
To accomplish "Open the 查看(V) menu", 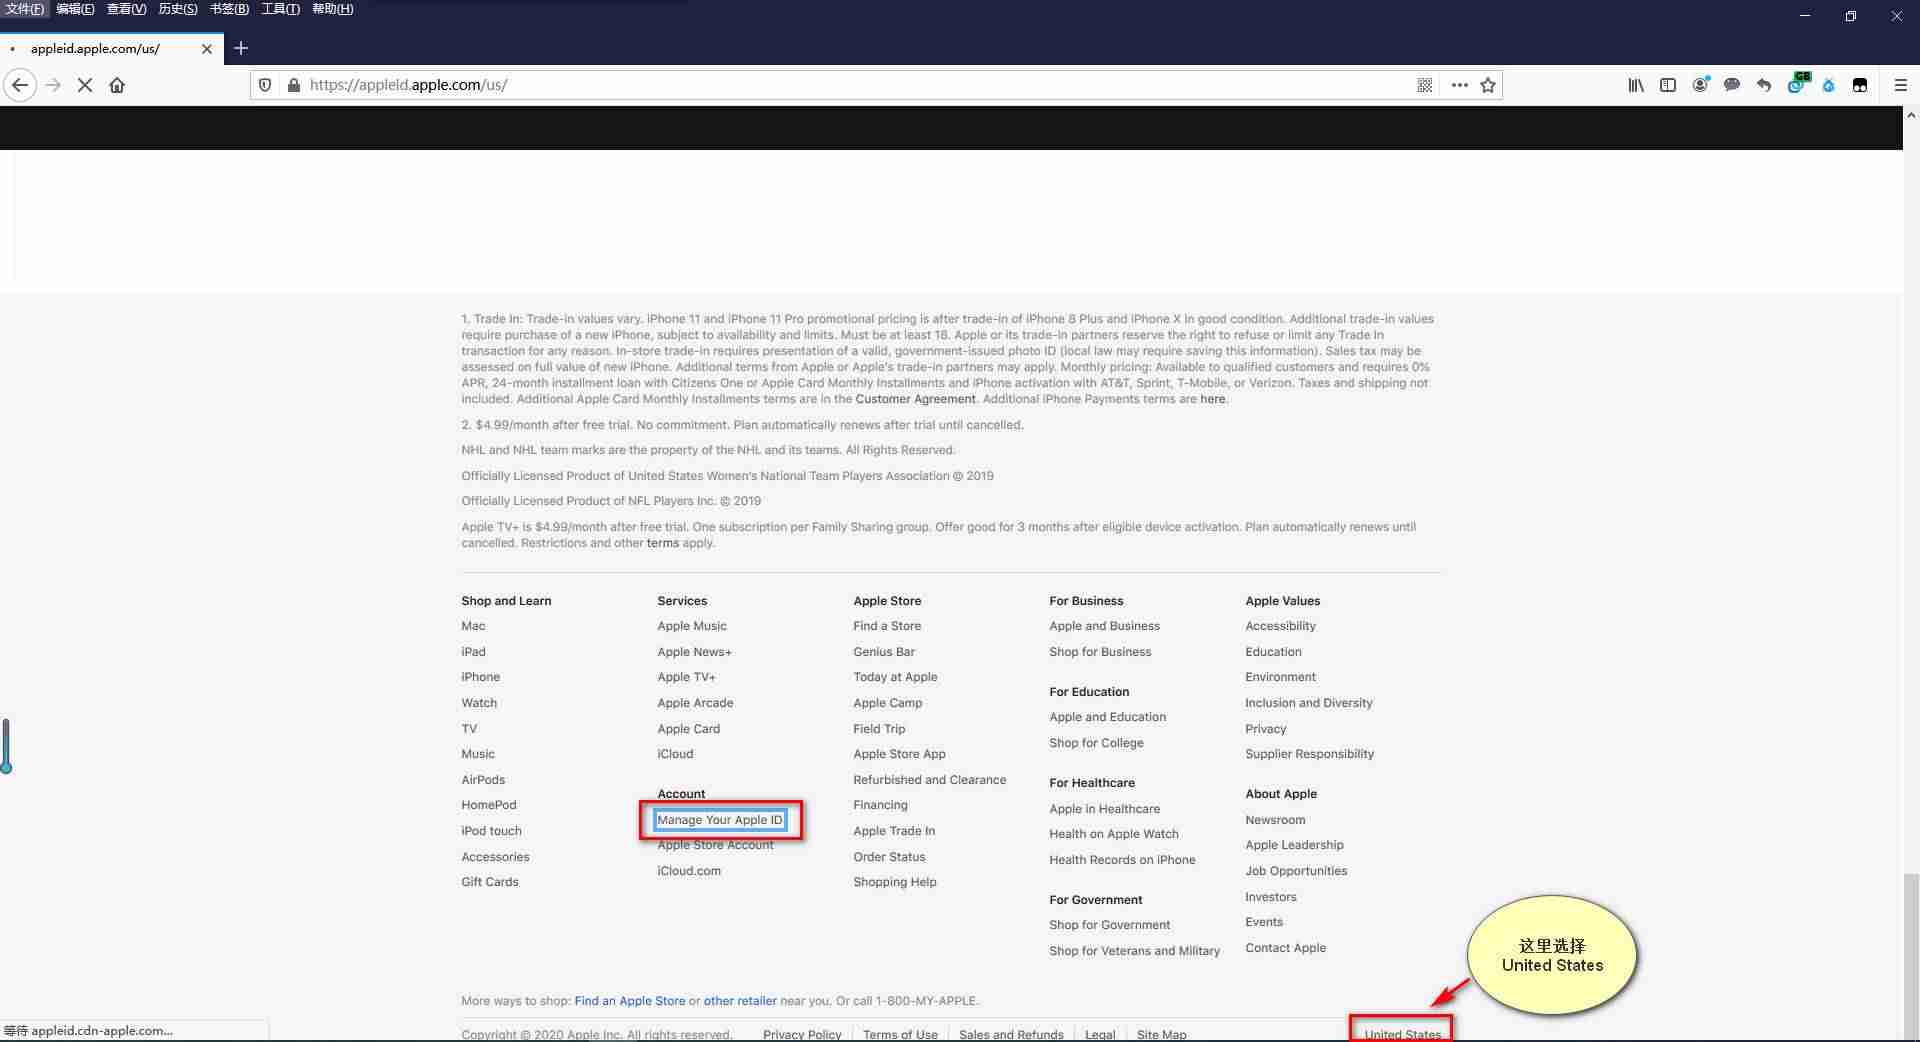I will point(127,9).
